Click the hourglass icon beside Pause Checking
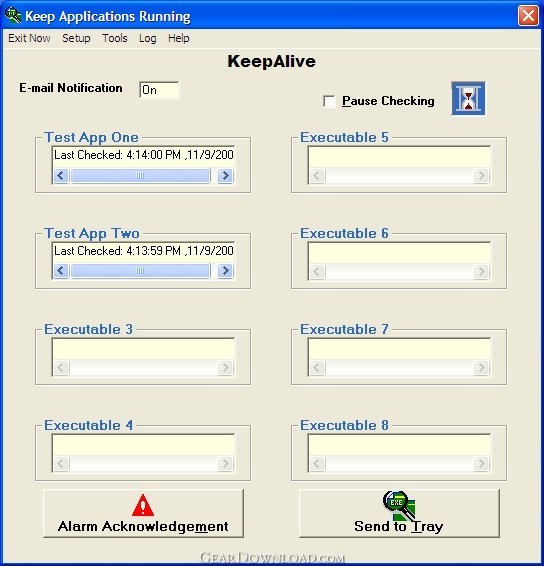The height and width of the screenshot is (566, 544). (x=468, y=99)
